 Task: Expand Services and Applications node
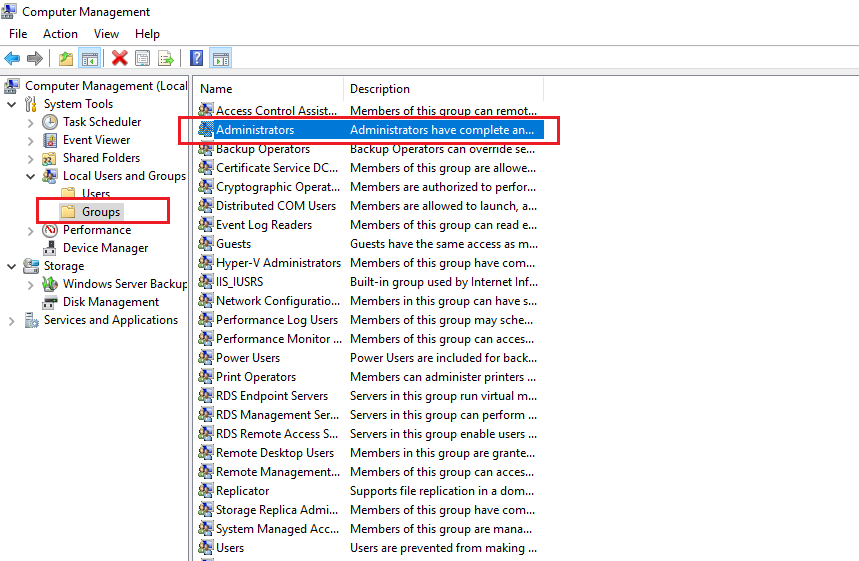click(x=12, y=321)
